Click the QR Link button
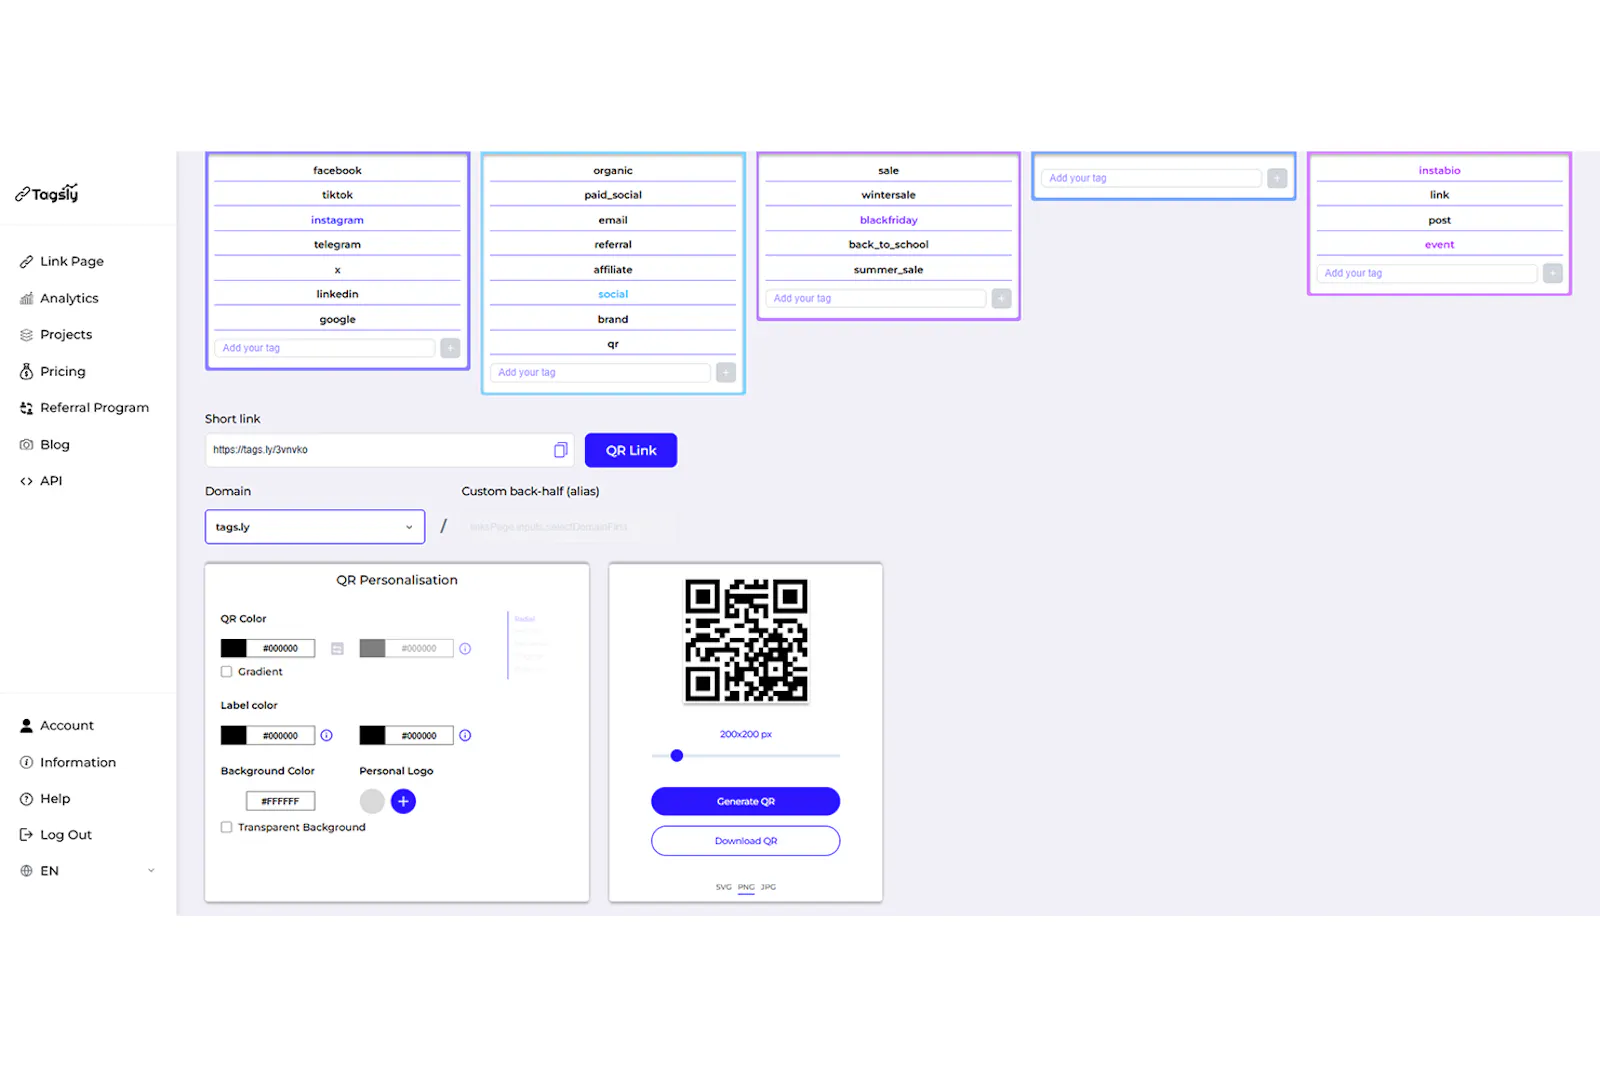 631,450
